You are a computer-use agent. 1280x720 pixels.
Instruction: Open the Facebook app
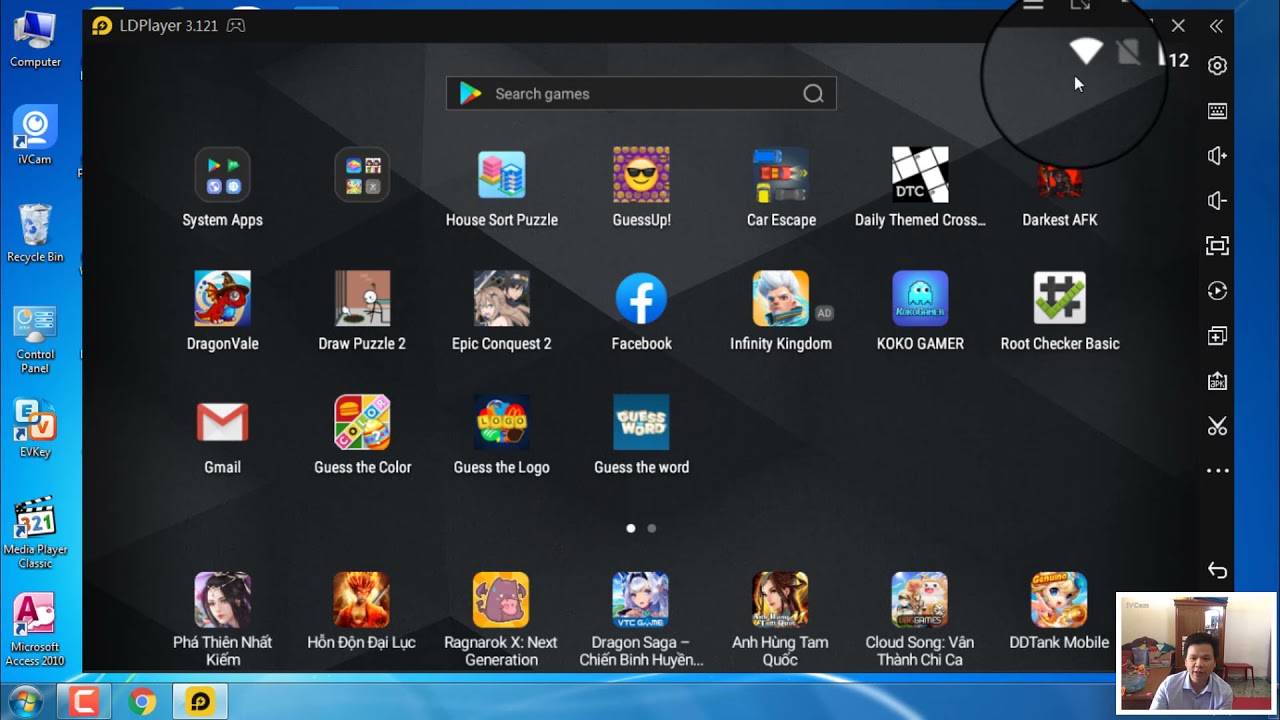[641, 298]
